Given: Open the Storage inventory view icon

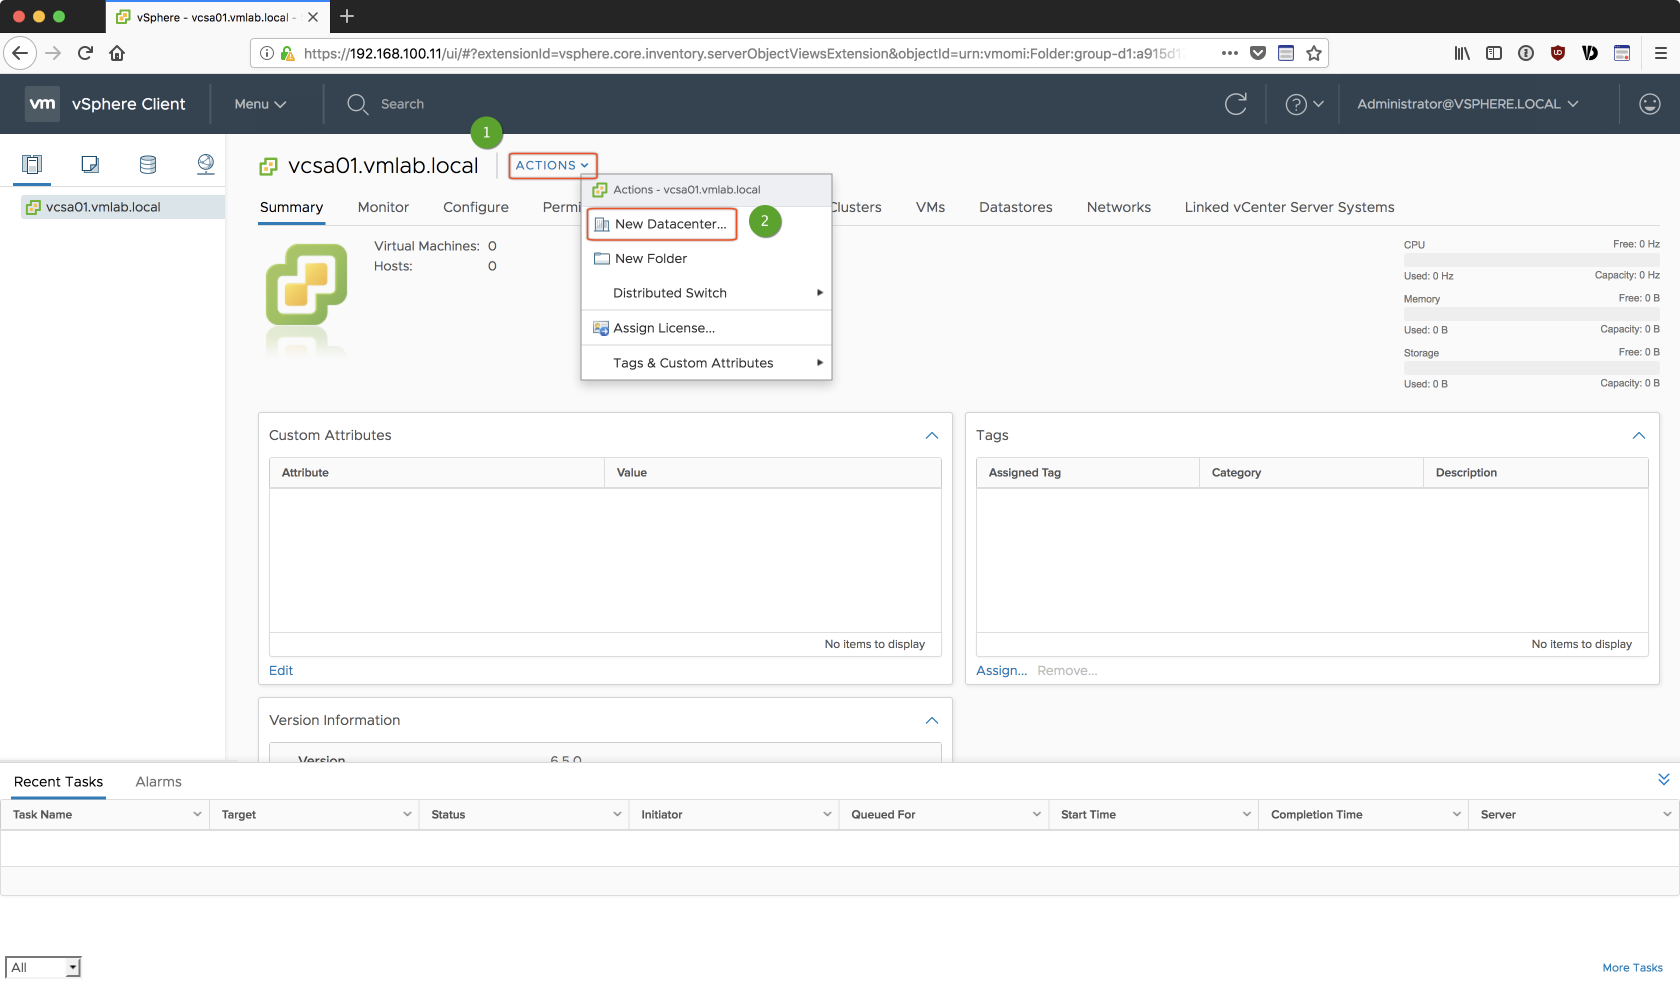Looking at the screenshot, I should pyautogui.click(x=148, y=164).
